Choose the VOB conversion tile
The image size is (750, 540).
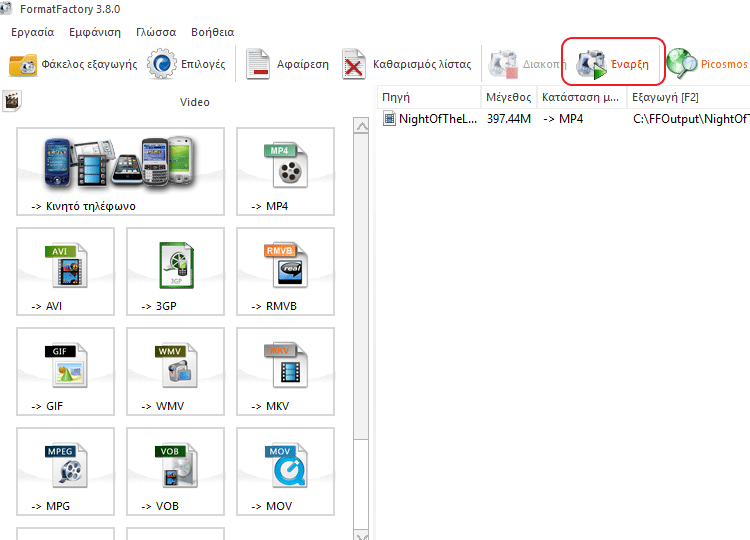click(175, 471)
